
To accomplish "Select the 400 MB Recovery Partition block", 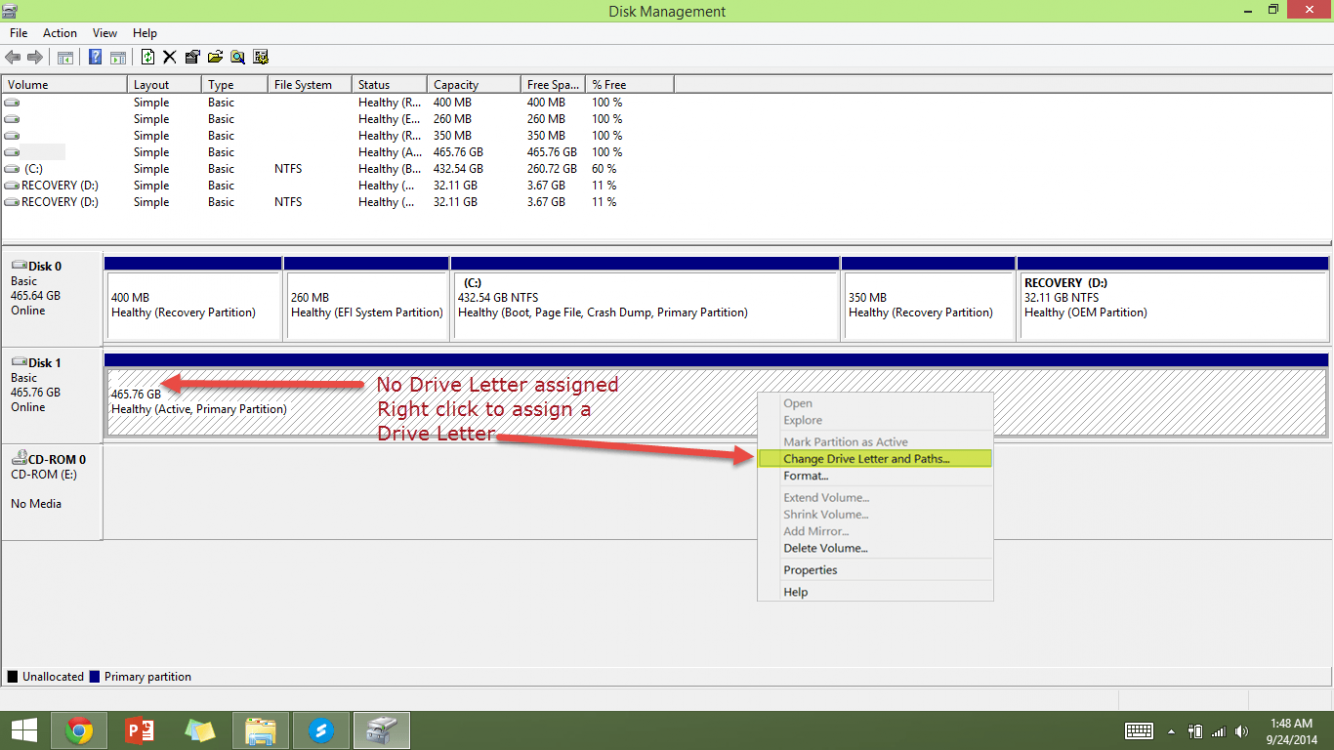I will 193,298.
